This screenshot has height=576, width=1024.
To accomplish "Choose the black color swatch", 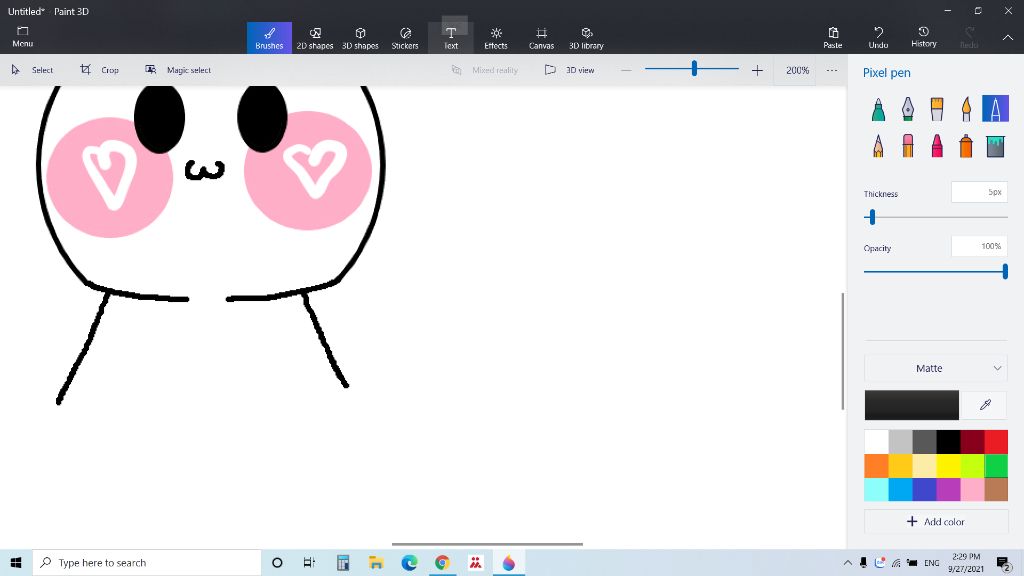I will (x=948, y=442).
